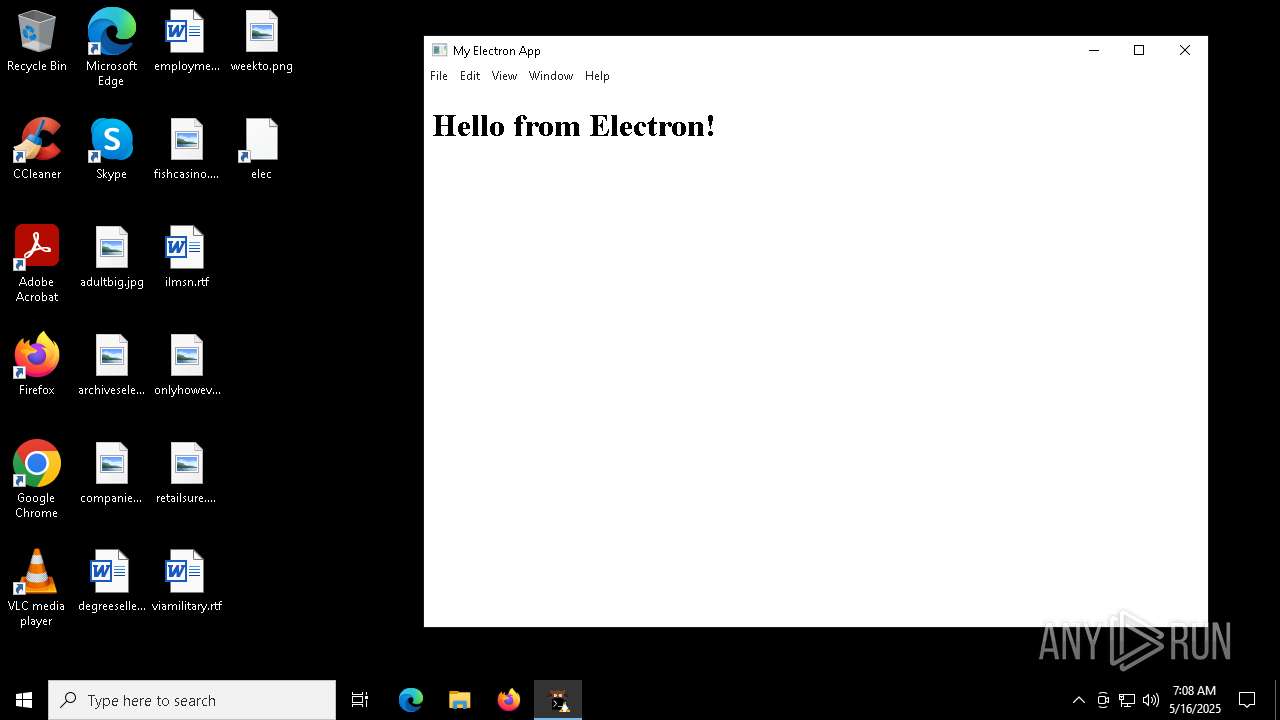The height and width of the screenshot is (720, 1280).
Task: Select the employme... Word document icon
Action: click(187, 42)
